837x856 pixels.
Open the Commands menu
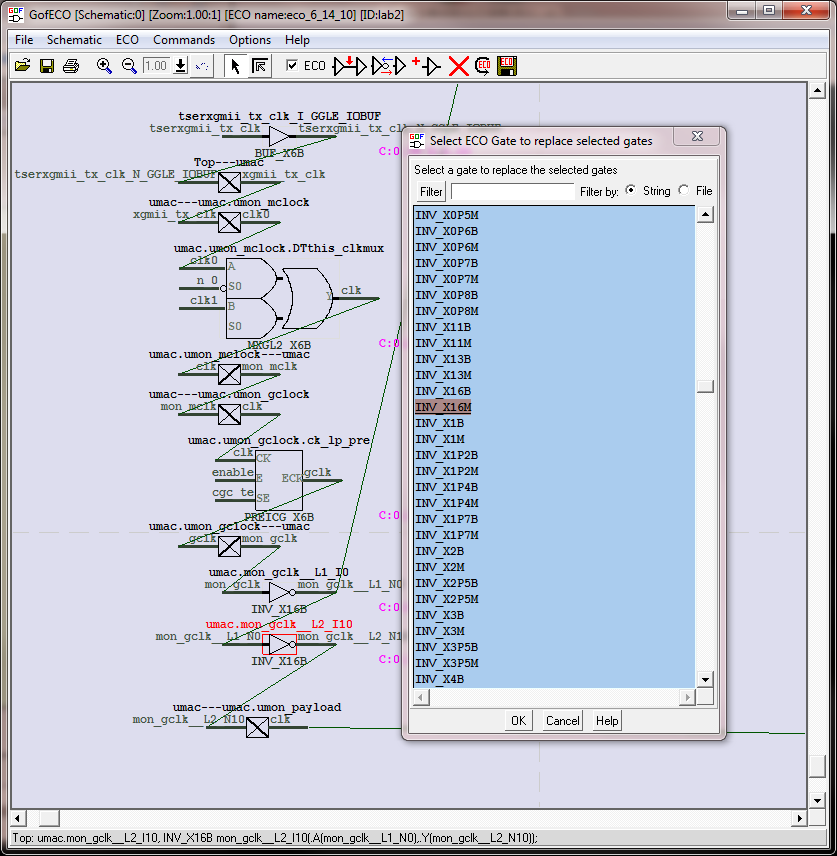coord(183,40)
